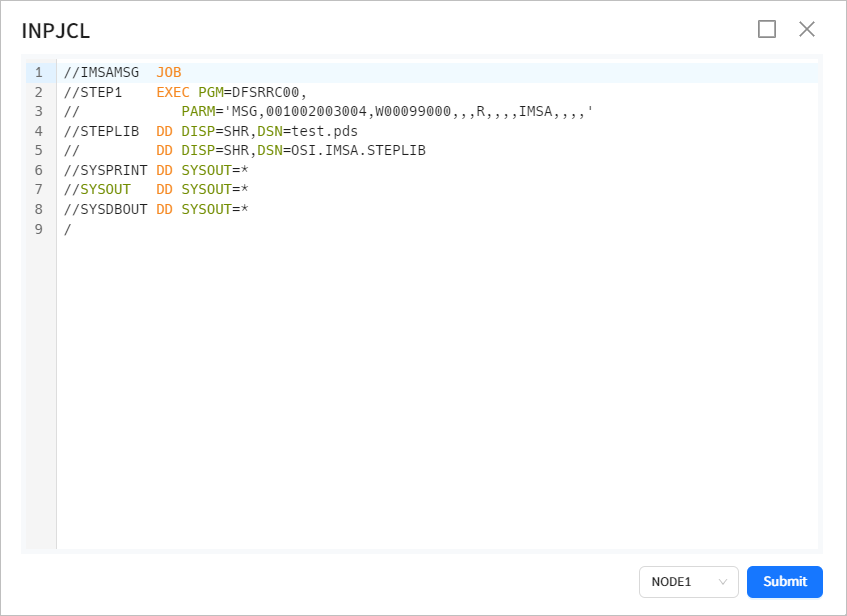Select line number 5 in the gutter
Viewport: 847px width, 616px height.
pos(38,150)
